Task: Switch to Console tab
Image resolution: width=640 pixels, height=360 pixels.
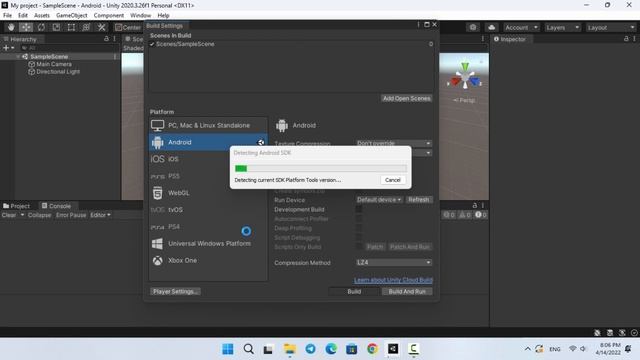Action: [56, 206]
